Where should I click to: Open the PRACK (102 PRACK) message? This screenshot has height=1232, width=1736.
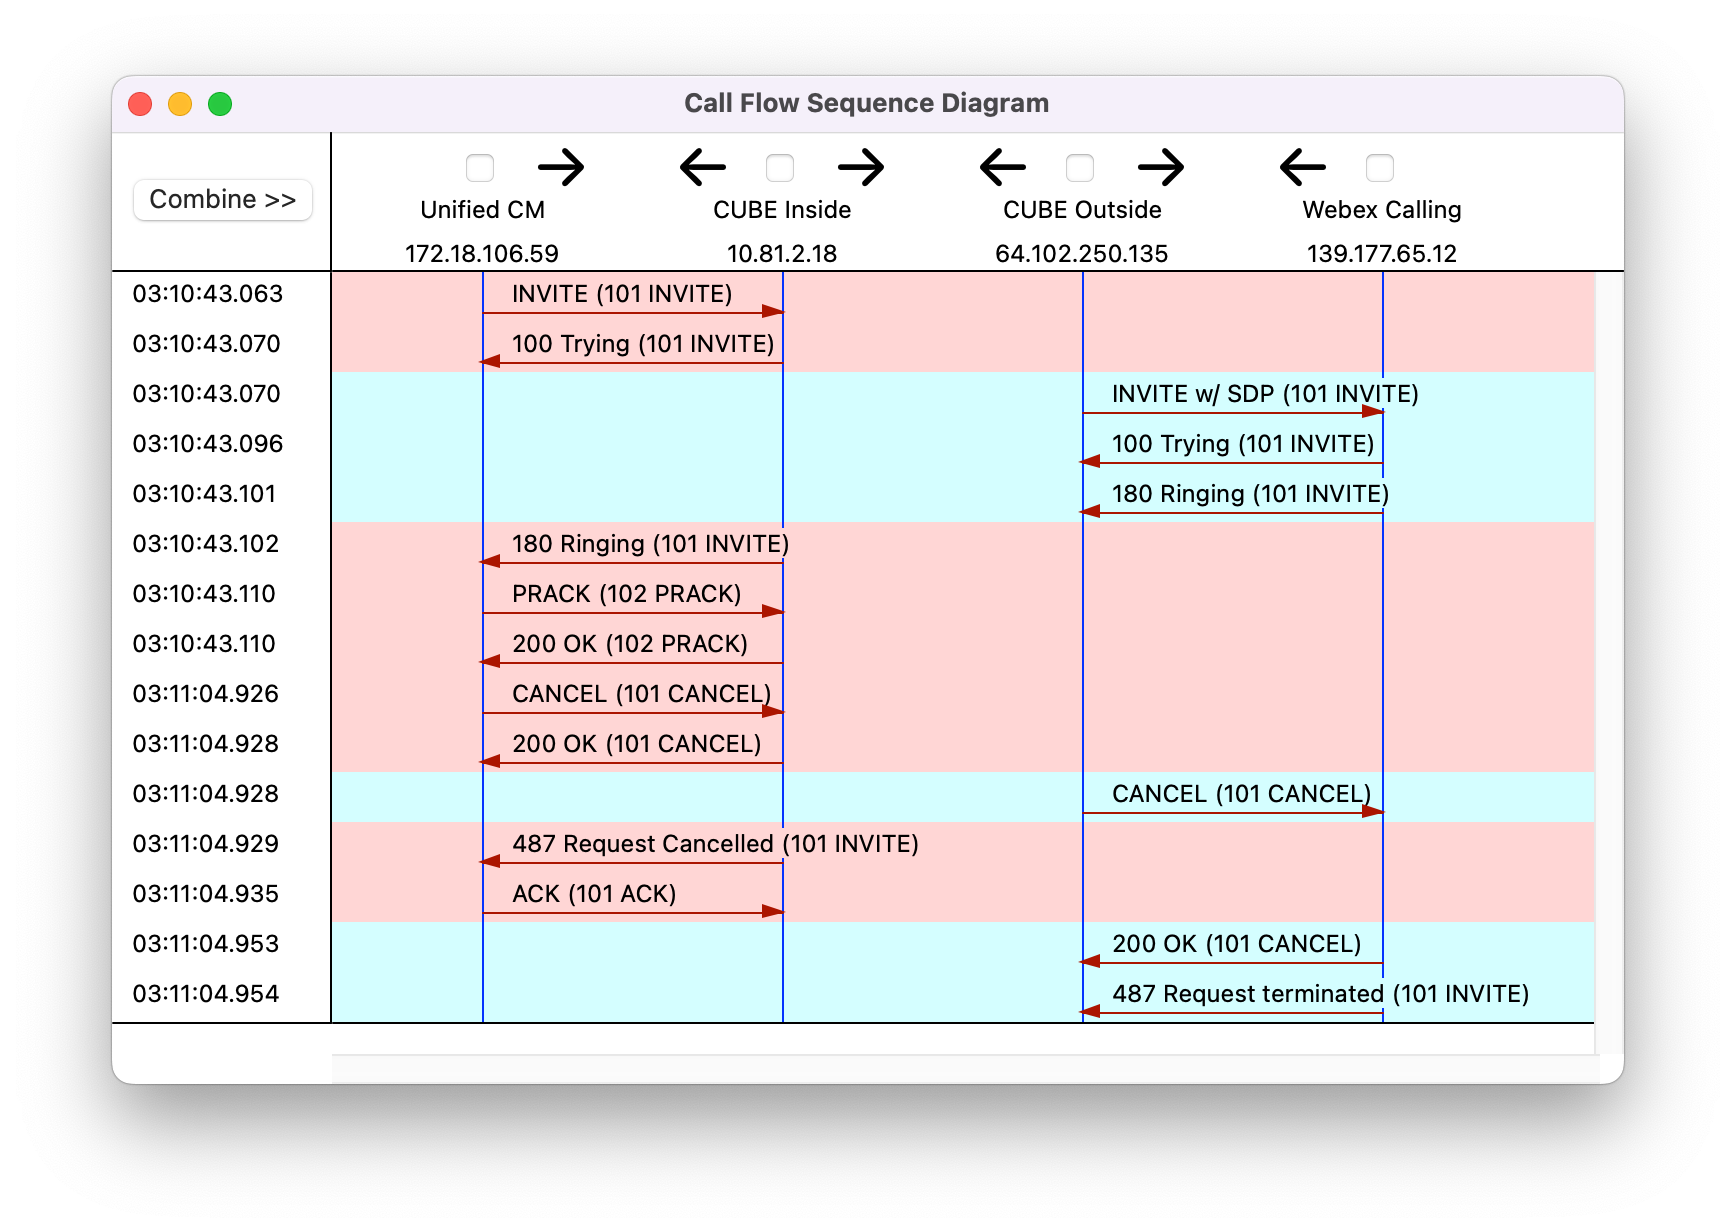(627, 594)
